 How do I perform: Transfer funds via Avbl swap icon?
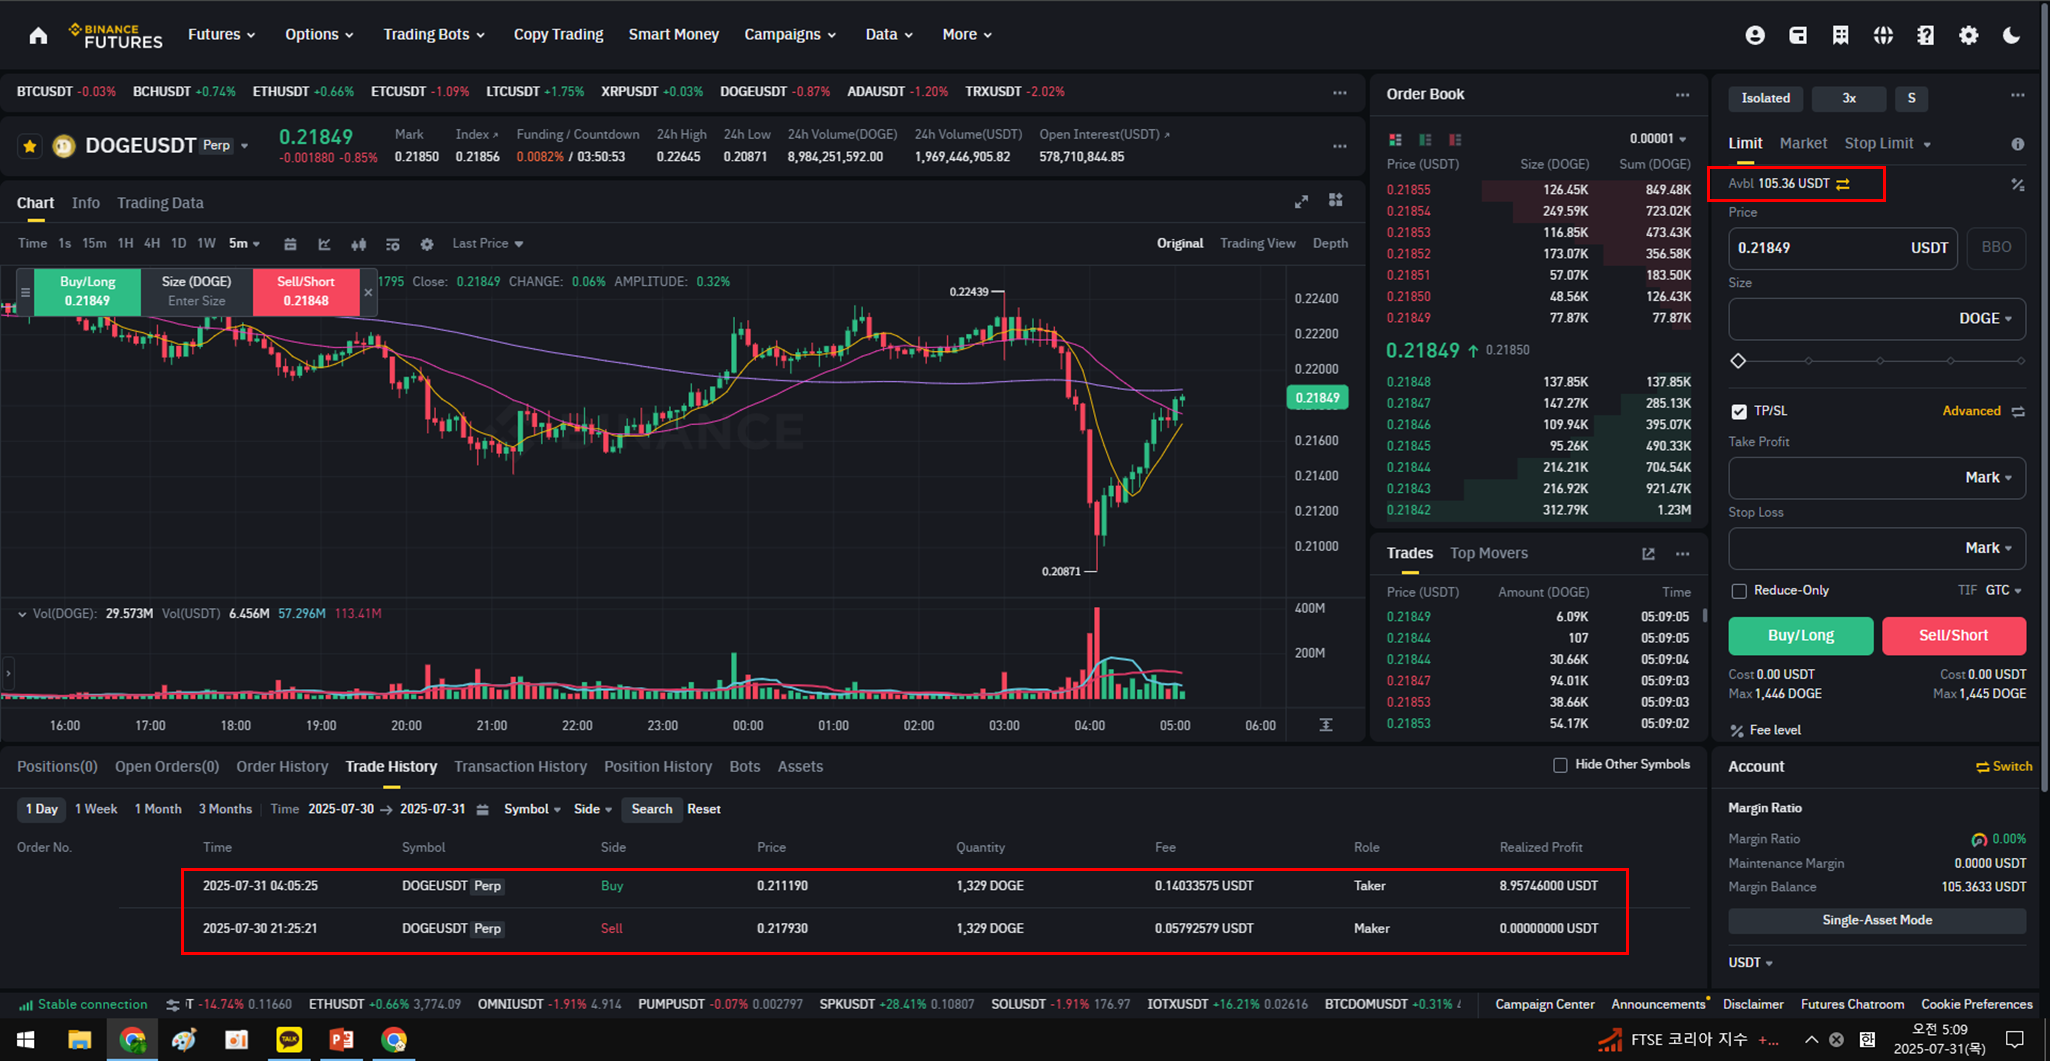coord(1843,184)
